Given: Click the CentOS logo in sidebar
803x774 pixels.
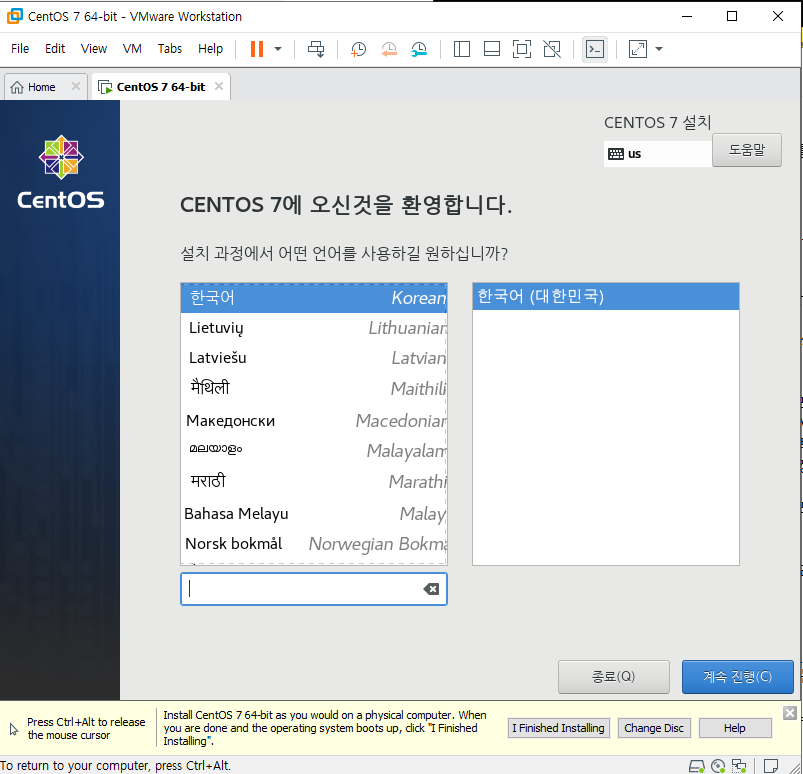Looking at the screenshot, I should 61,172.
